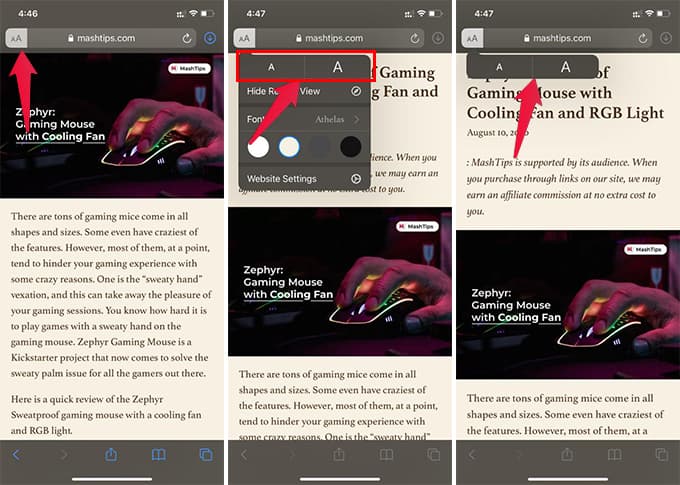Open the tabs overview icon in left screenshot
Viewport: 680px width, 485px height.
coord(206,455)
